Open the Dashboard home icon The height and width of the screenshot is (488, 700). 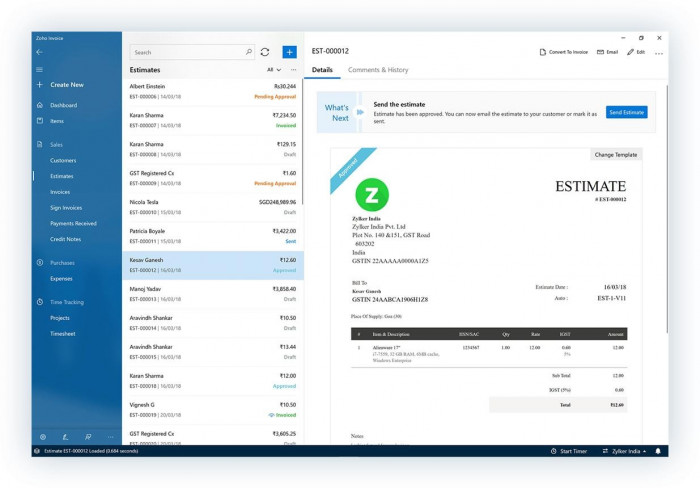(x=40, y=105)
